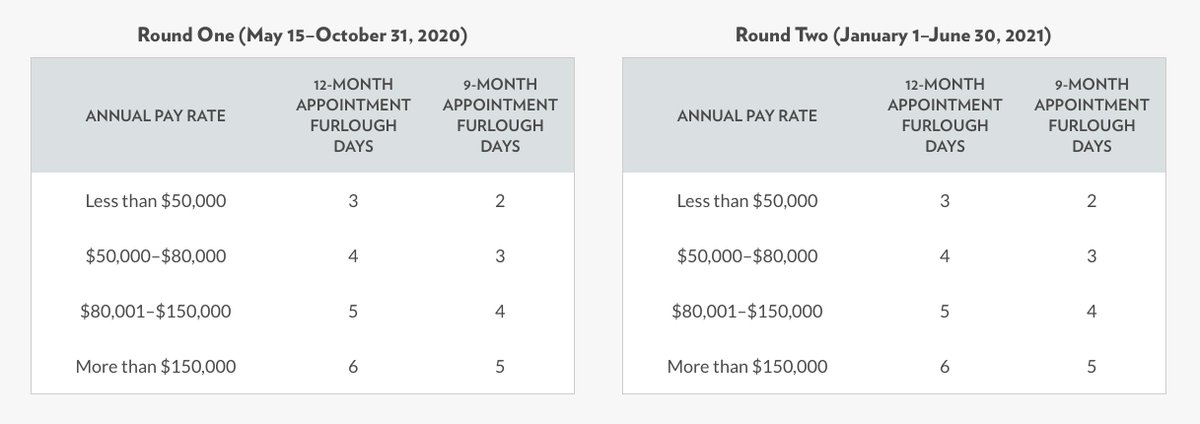The width and height of the screenshot is (1200, 424).
Task: Select Round One Annual Pay Rate header
Action: pyautogui.click(x=156, y=116)
